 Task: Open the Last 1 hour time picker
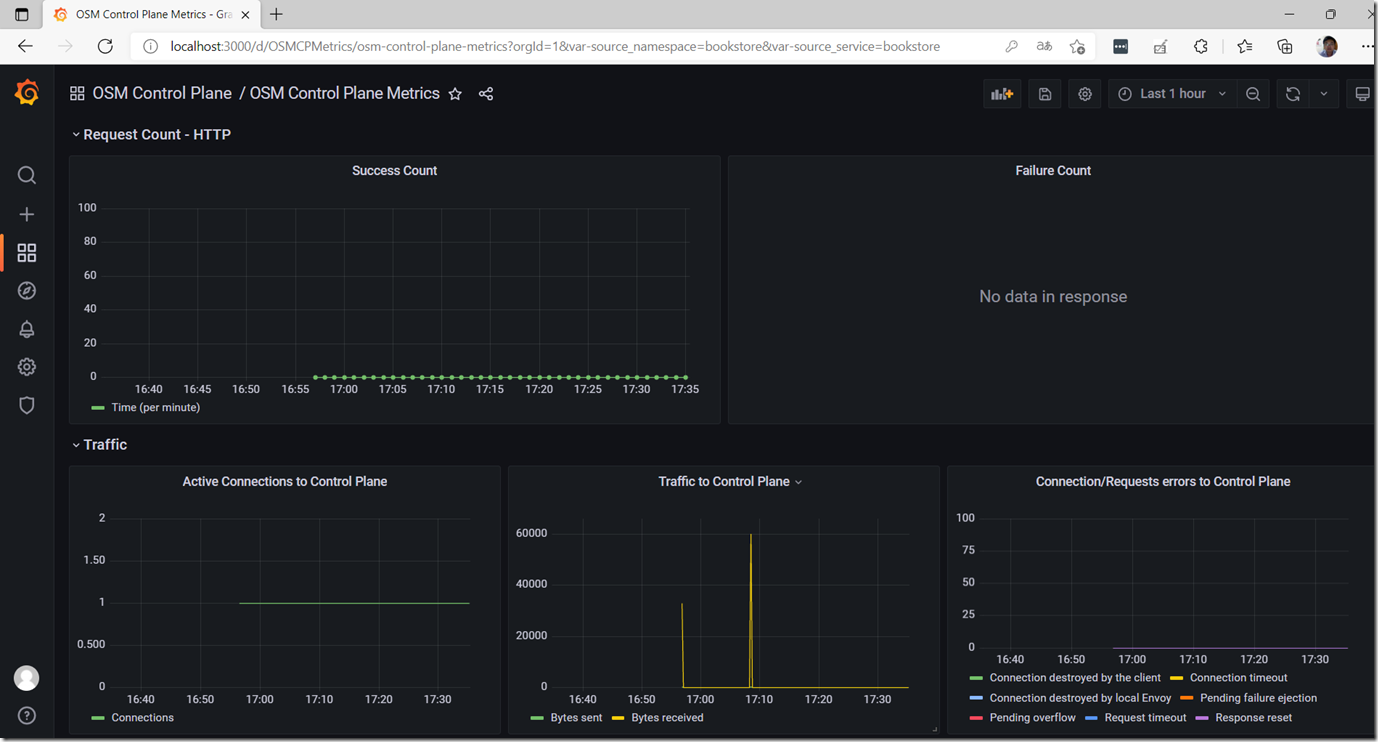[x=1172, y=94]
